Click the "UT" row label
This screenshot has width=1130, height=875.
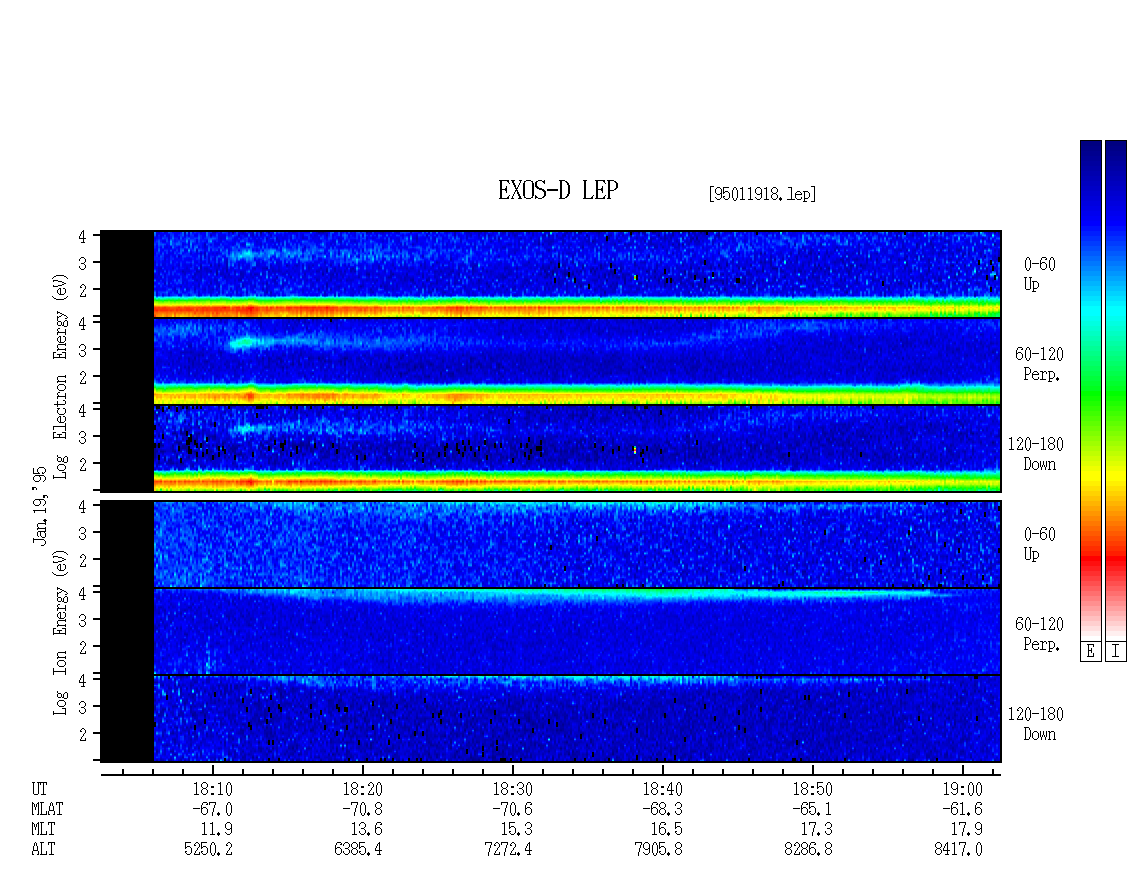(x=40, y=789)
